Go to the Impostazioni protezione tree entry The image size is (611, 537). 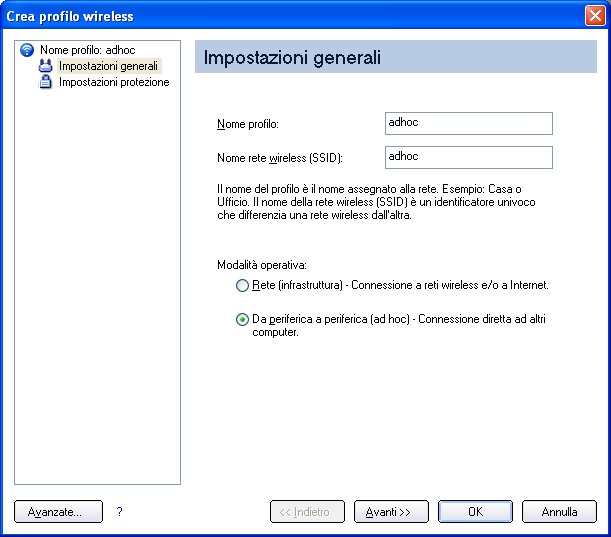114,82
